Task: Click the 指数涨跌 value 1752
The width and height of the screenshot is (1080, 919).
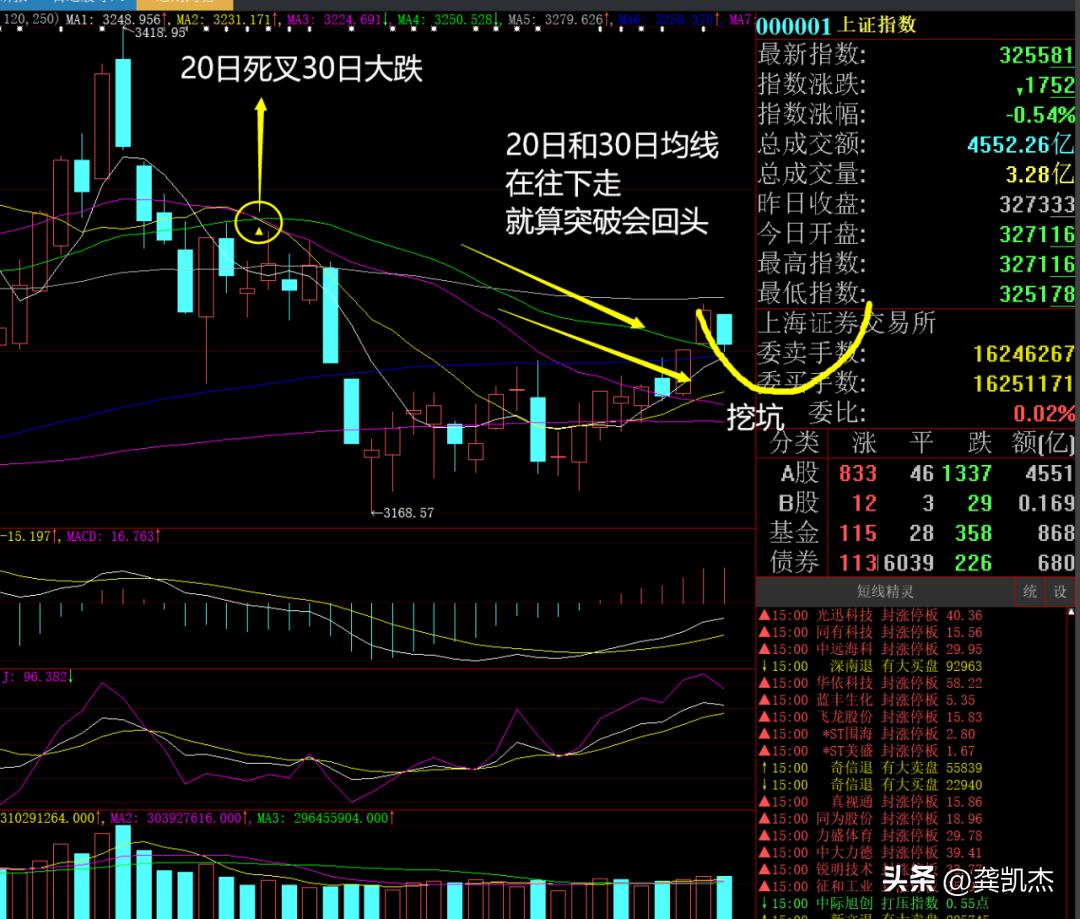Action: click(x=1045, y=85)
